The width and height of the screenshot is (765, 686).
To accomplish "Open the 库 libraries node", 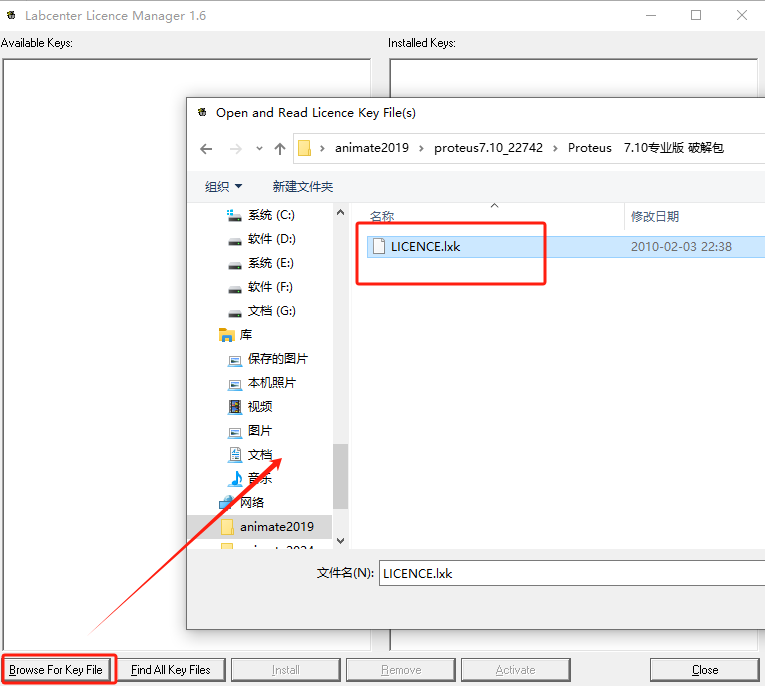I will click(245, 335).
